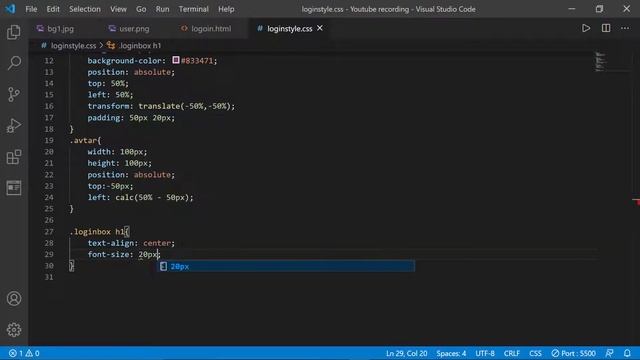
Task: Minimize the Visual Studio Code window
Action: 572,9
